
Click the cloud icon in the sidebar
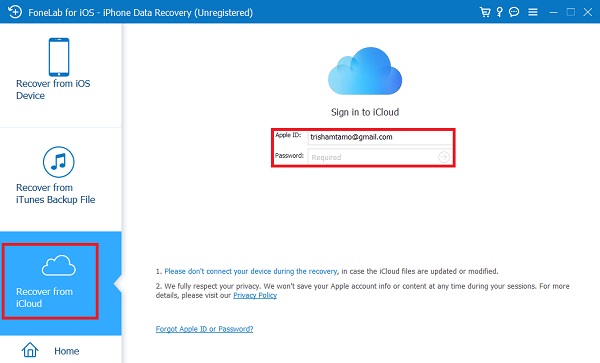click(x=59, y=265)
